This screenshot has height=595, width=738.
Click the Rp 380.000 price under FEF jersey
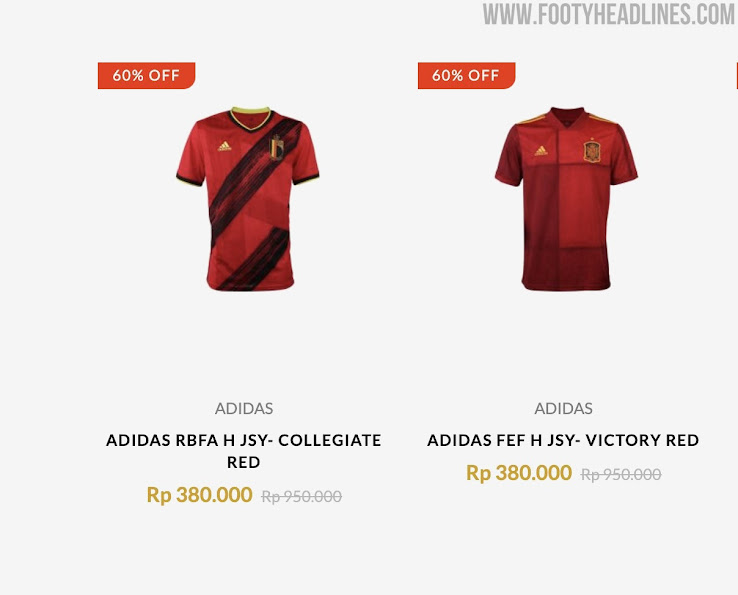[x=519, y=473]
